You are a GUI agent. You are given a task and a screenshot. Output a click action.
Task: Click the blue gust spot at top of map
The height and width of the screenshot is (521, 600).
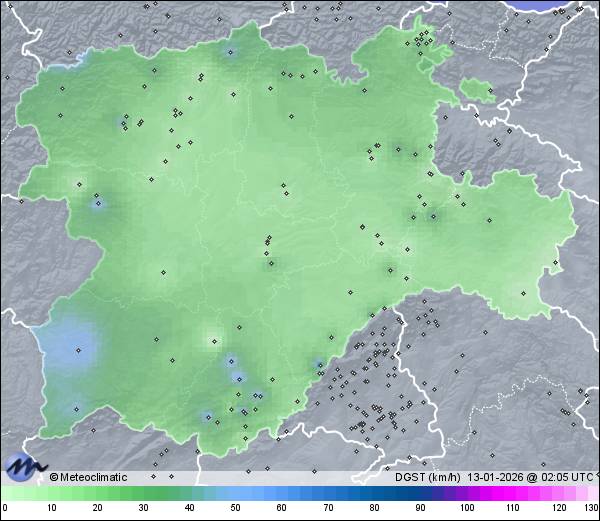[231, 51]
